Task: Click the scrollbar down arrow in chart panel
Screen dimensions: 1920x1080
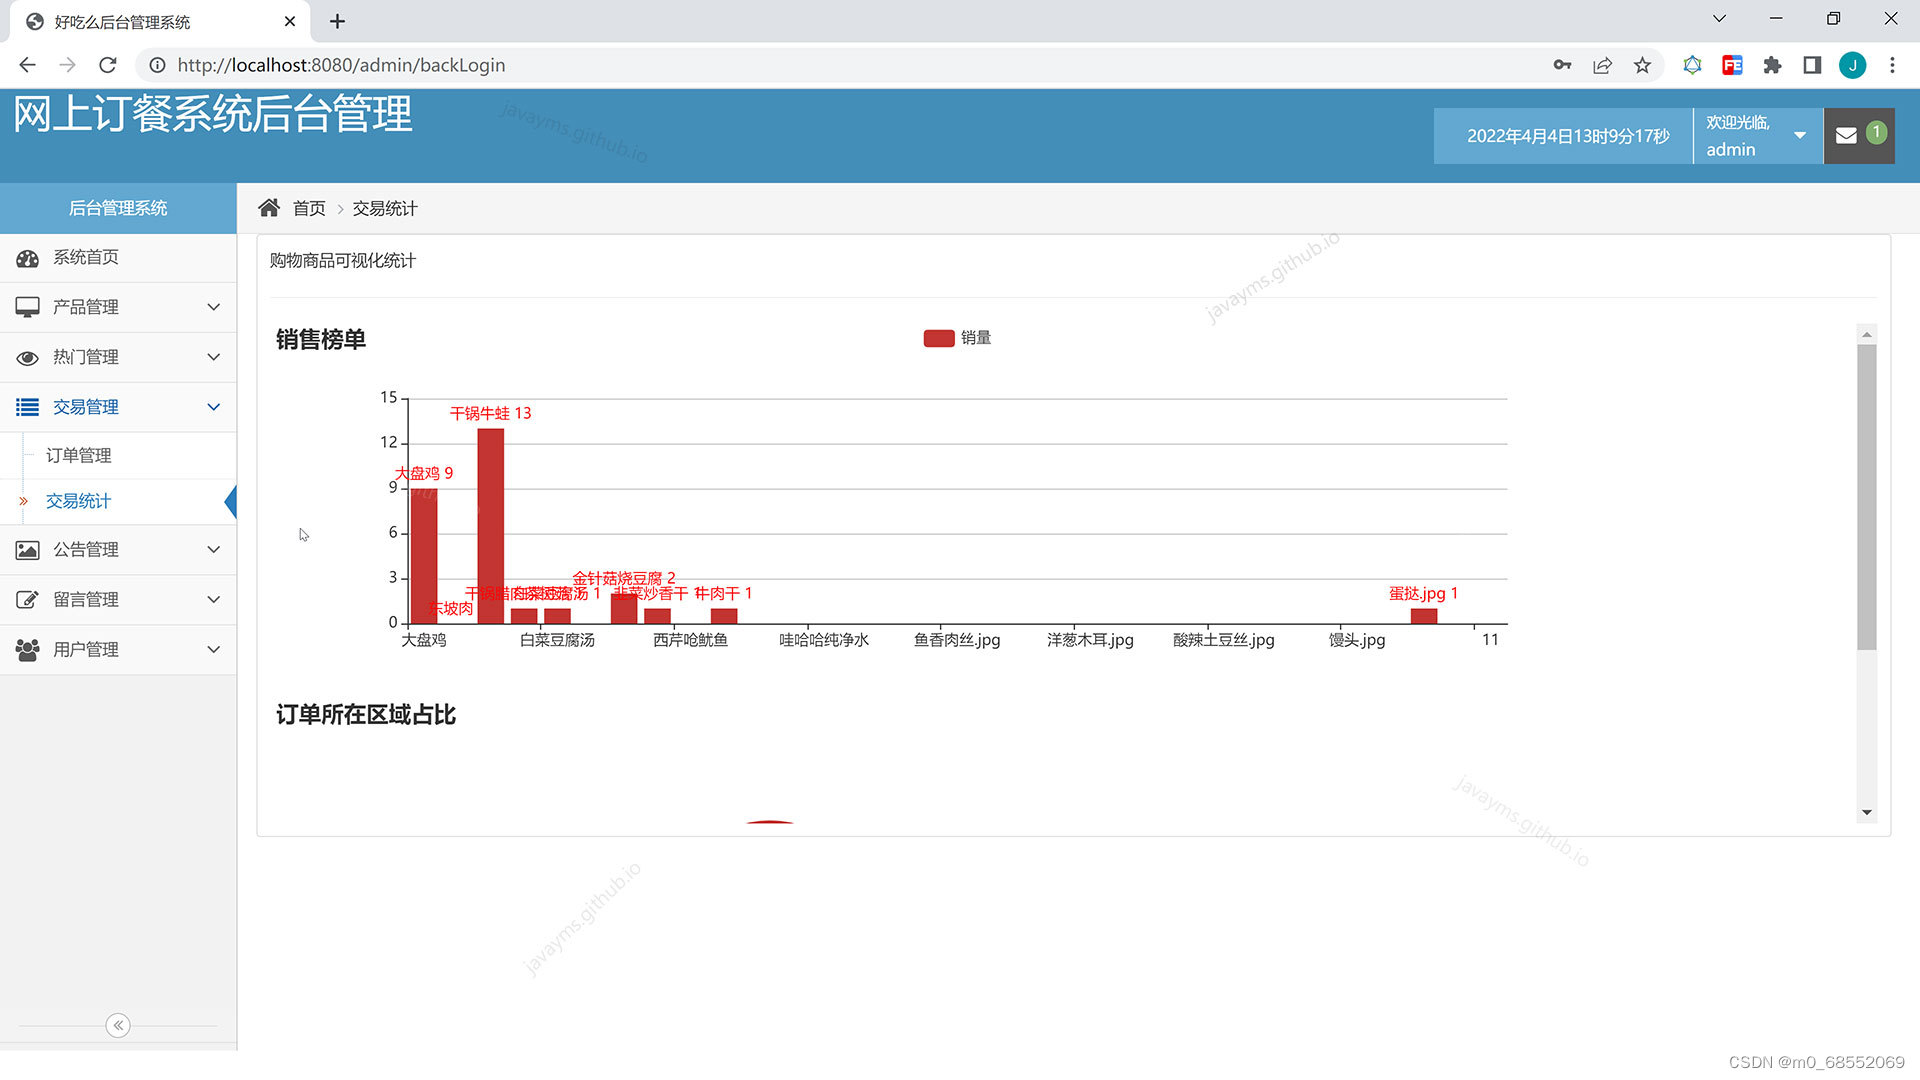Action: 1866,812
